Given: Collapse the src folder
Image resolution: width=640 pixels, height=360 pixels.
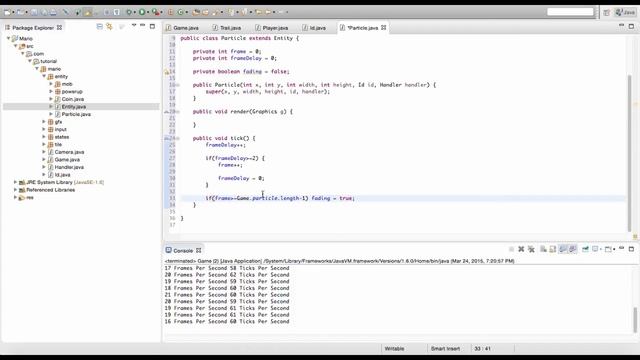Looking at the screenshot, I should coord(16,46).
